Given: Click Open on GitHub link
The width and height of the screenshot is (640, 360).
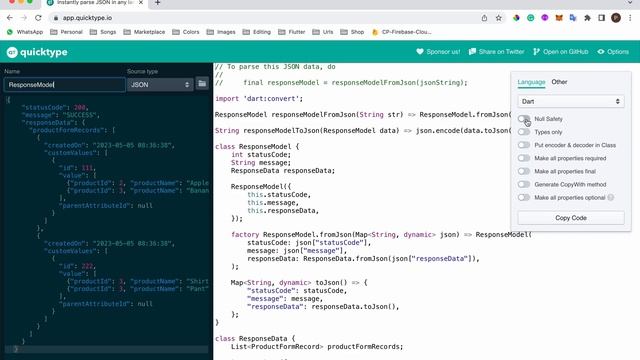Looking at the screenshot, I should (x=560, y=52).
